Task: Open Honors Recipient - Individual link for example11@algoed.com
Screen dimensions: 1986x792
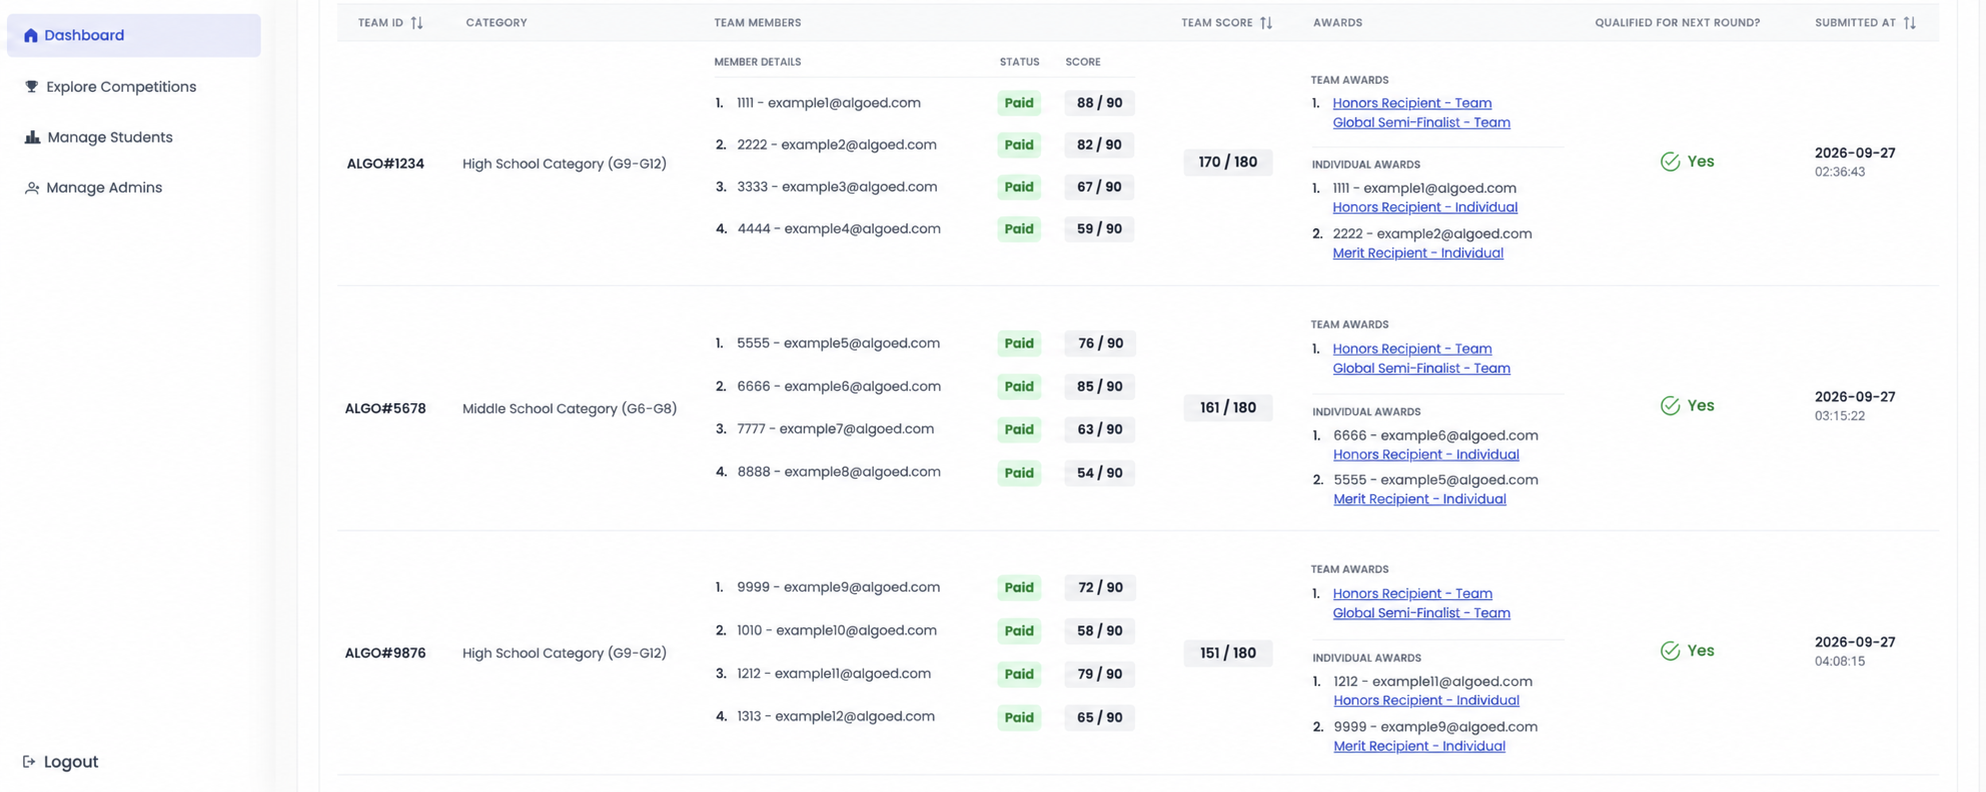Action: coord(1426,701)
